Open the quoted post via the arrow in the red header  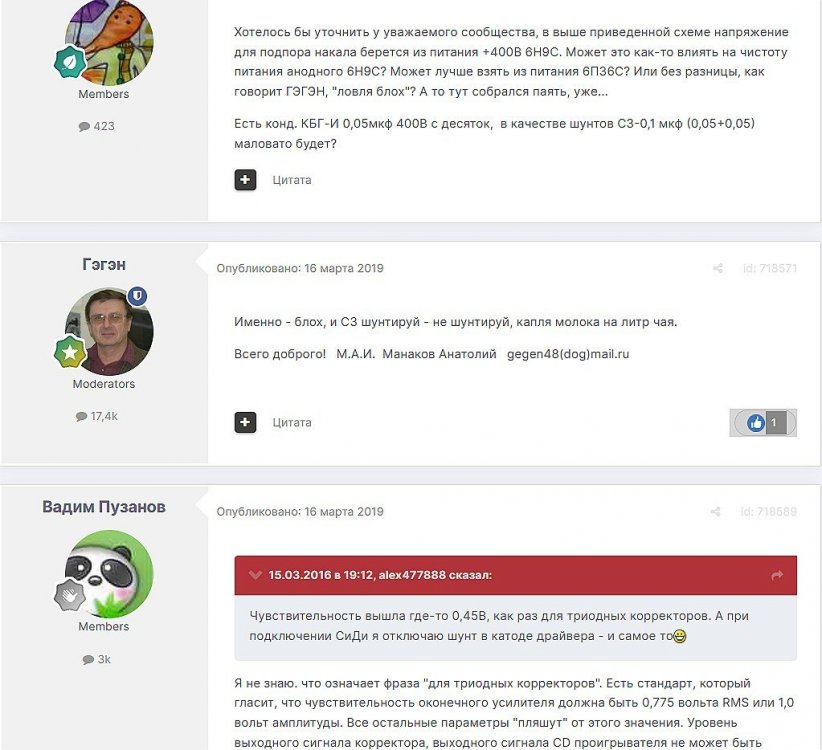777,575
